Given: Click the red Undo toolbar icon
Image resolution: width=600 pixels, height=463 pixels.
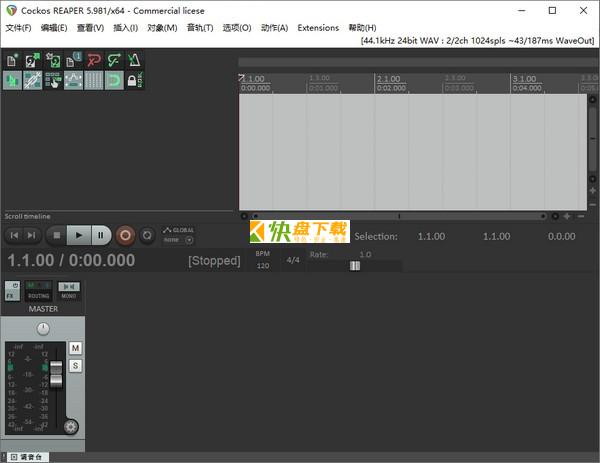Looking at the screenshot, I should pos(93,60).
